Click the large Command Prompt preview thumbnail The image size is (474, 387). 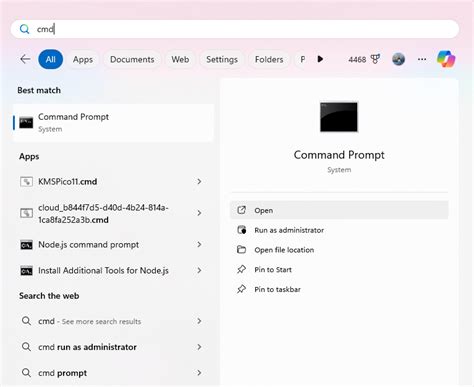click(x=339, y=117)
